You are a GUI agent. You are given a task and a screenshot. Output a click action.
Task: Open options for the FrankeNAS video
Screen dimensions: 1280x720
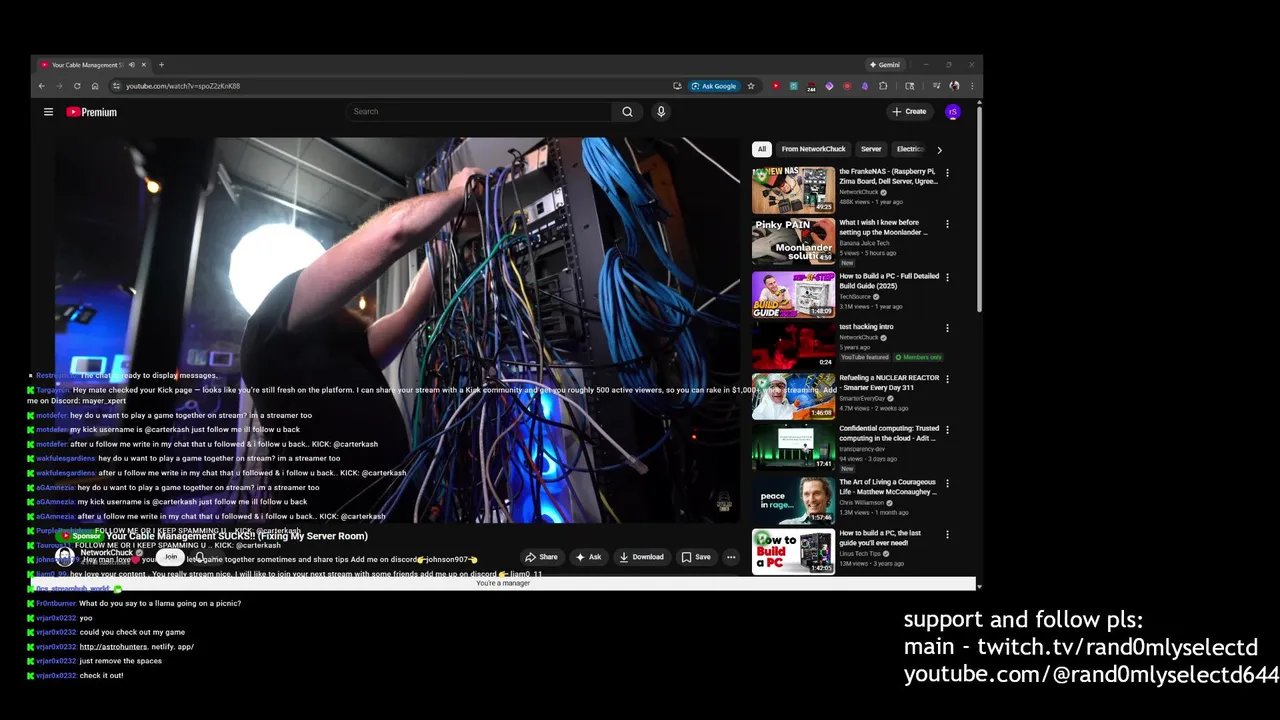(x=947, y=172)
